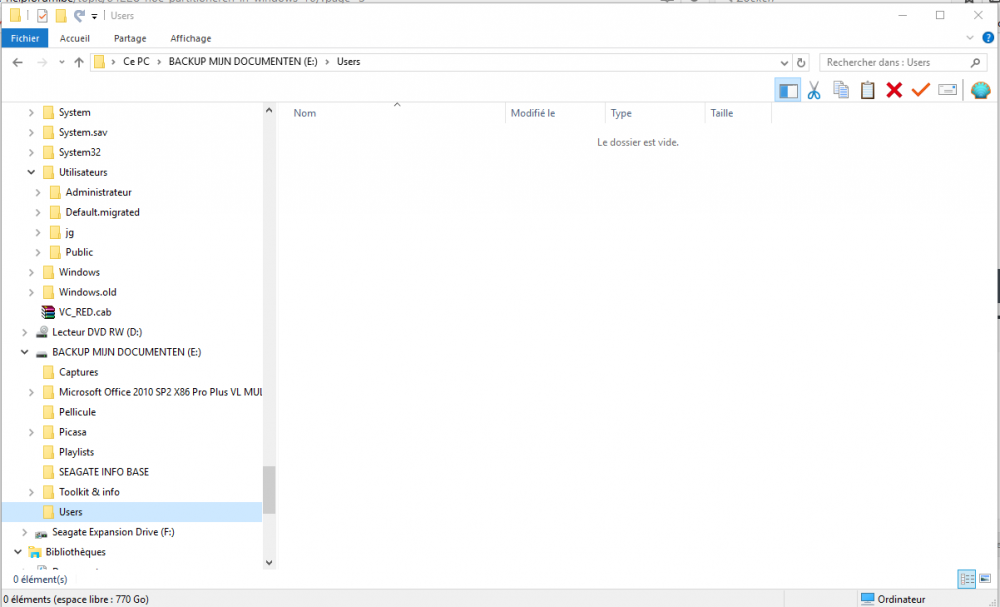1000x607 pixels.
Task: Open the Partage ribbon tab
Action: 130,38
